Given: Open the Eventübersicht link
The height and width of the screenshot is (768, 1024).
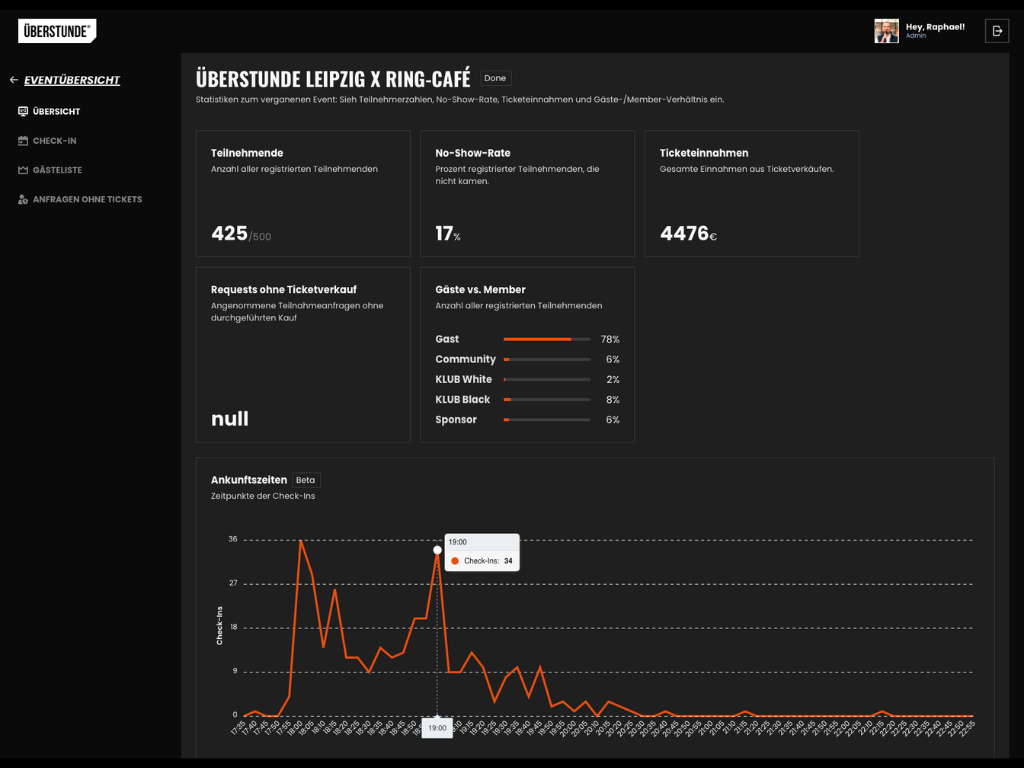Looking at the screenshot, I should tap(72, 80).
